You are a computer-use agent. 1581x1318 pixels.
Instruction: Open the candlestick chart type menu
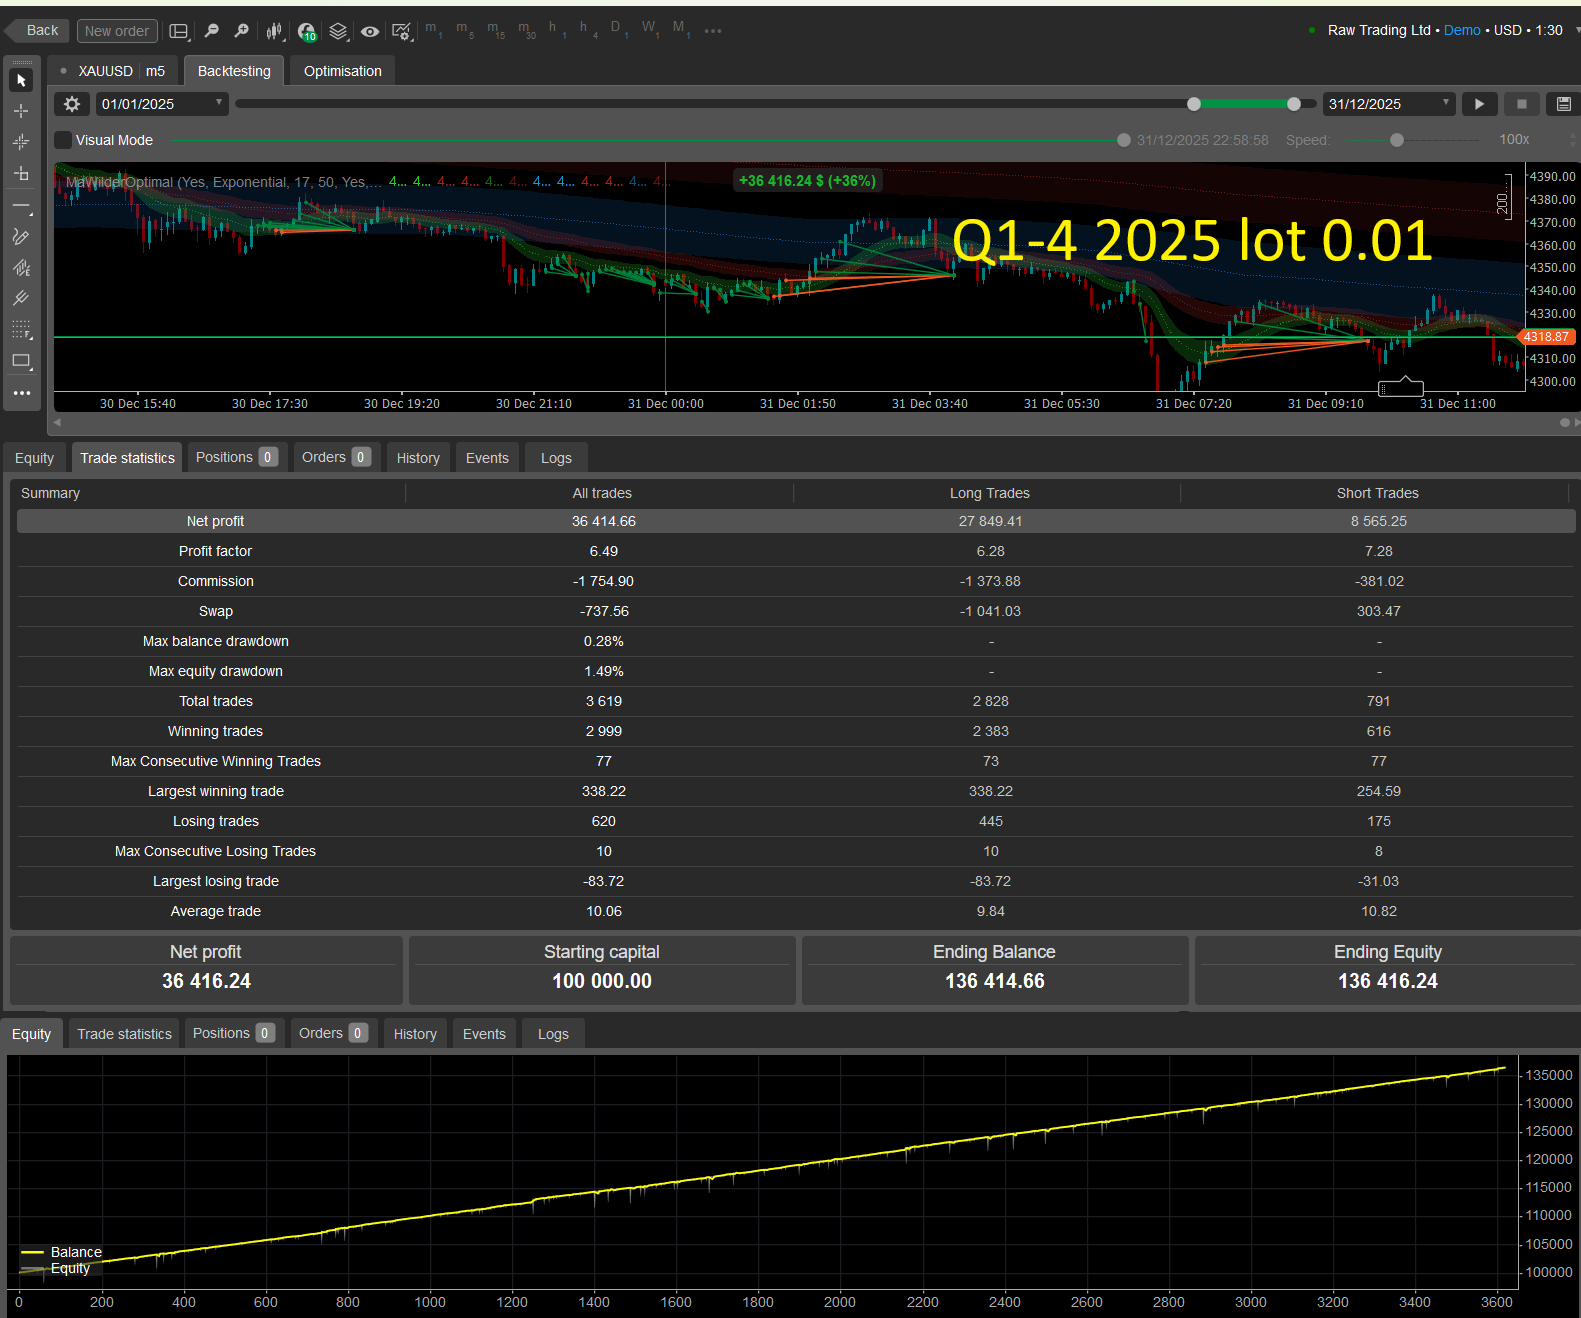click(274, 31)
